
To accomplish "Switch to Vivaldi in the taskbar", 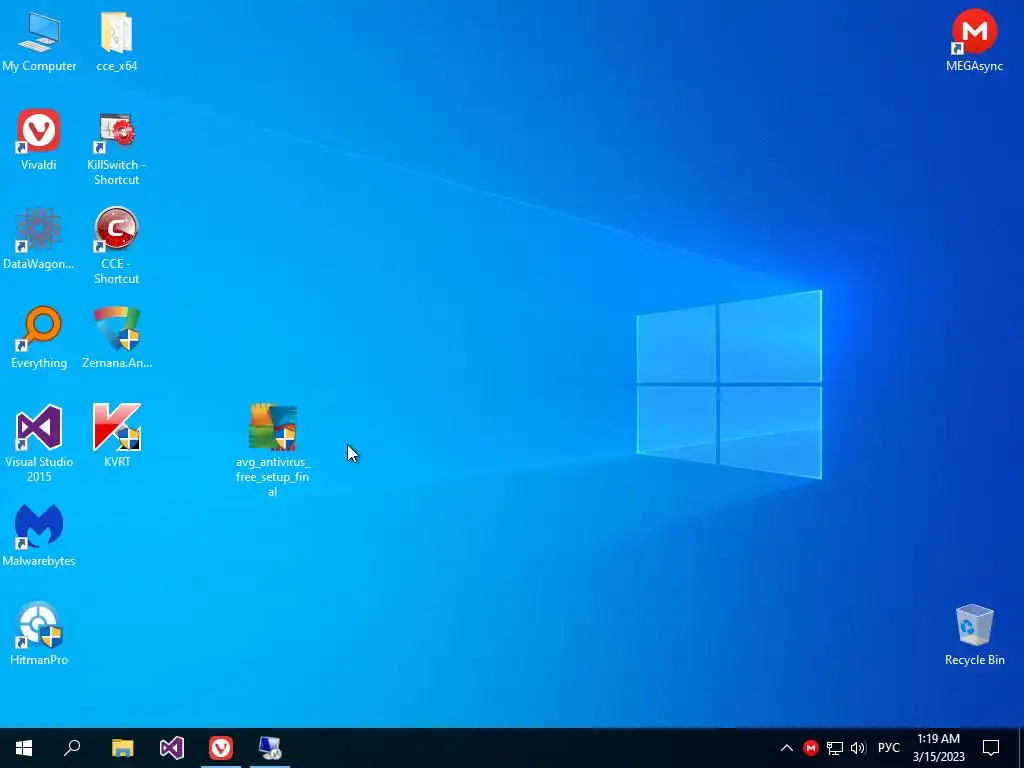I will pos(221,748).
